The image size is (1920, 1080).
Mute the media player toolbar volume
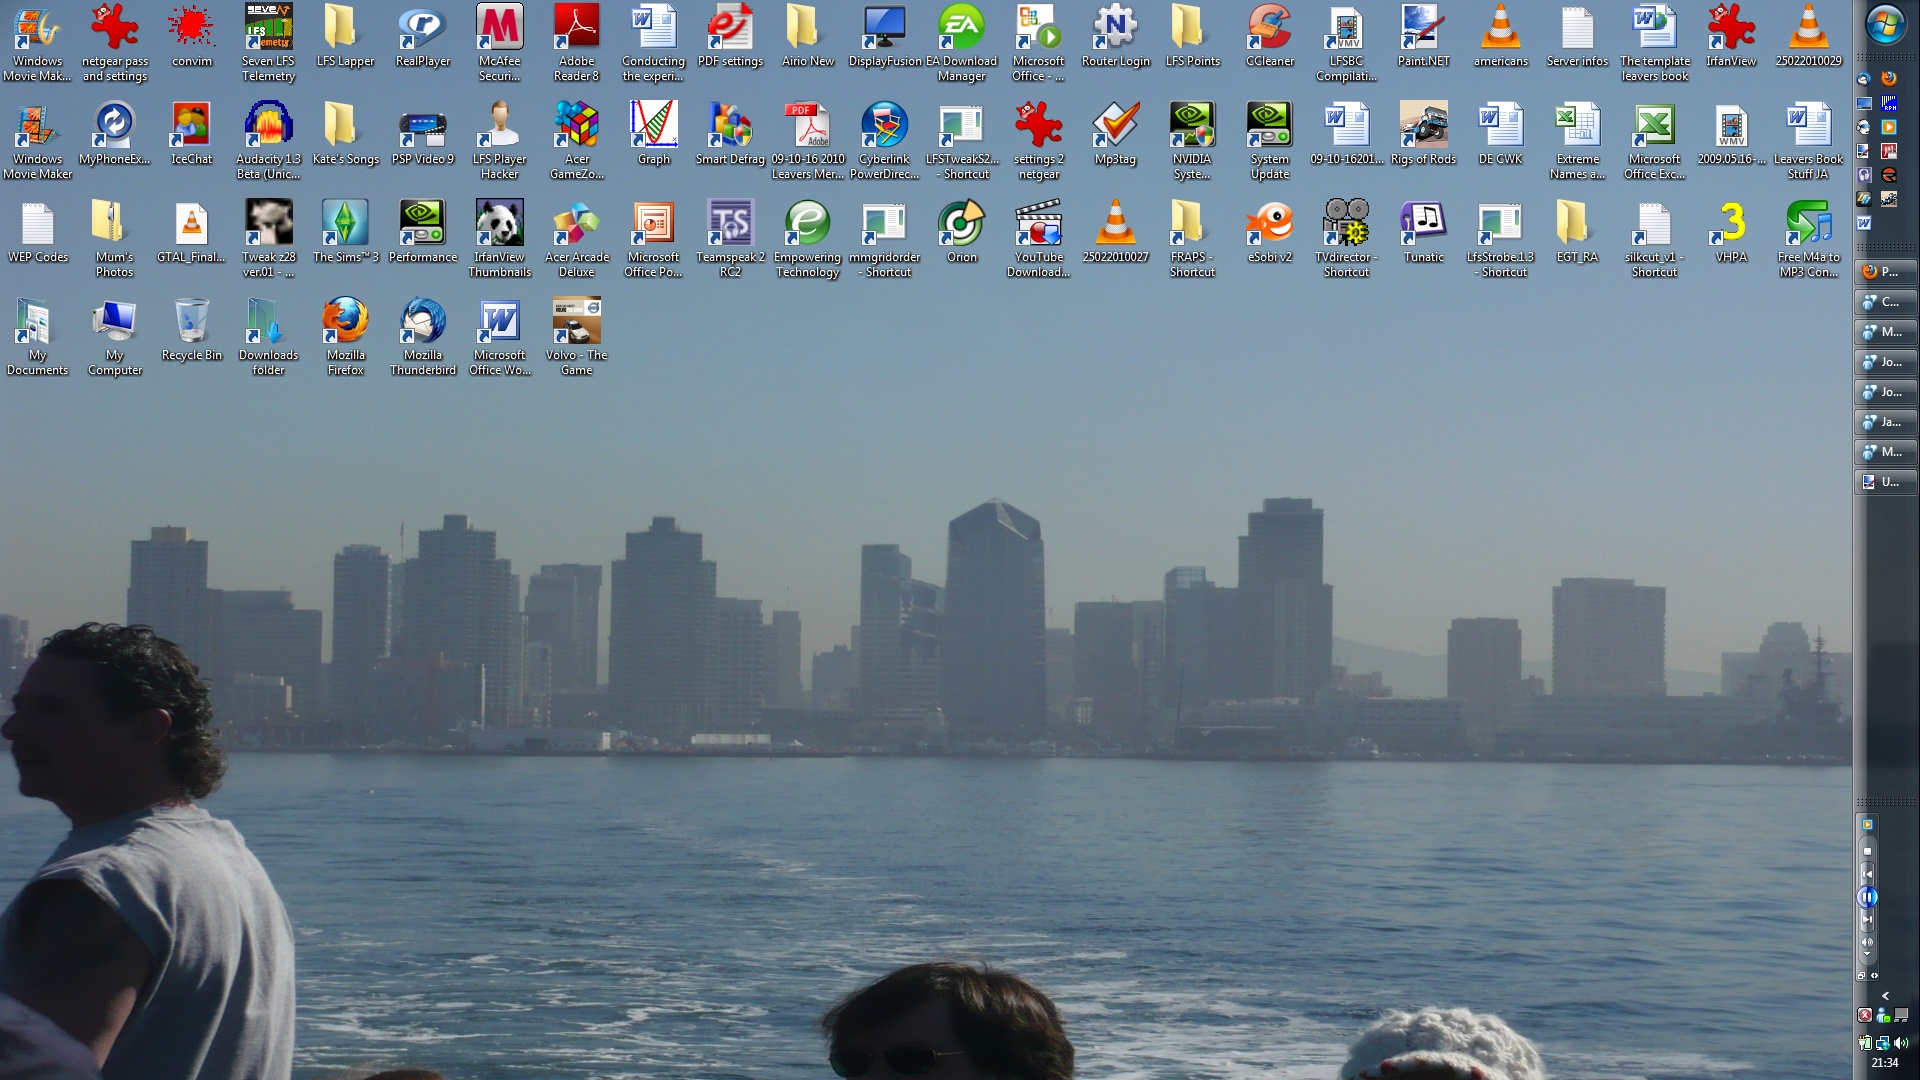coord(1867,942)
